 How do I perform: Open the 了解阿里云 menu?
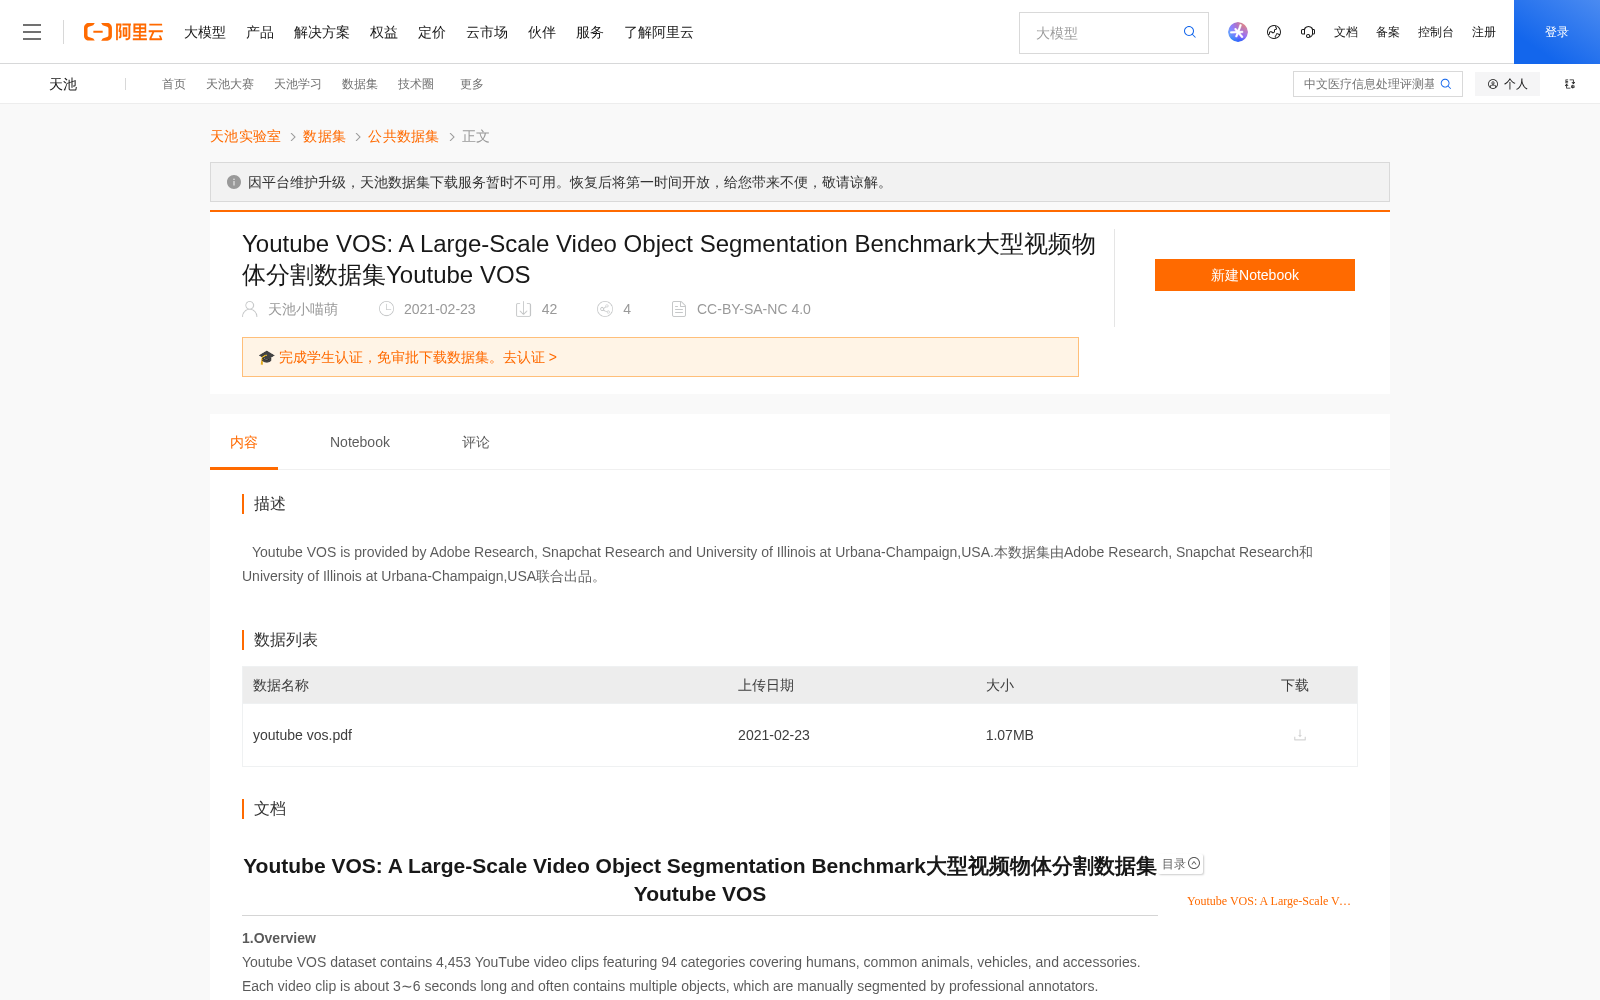[x=659, y=32]
